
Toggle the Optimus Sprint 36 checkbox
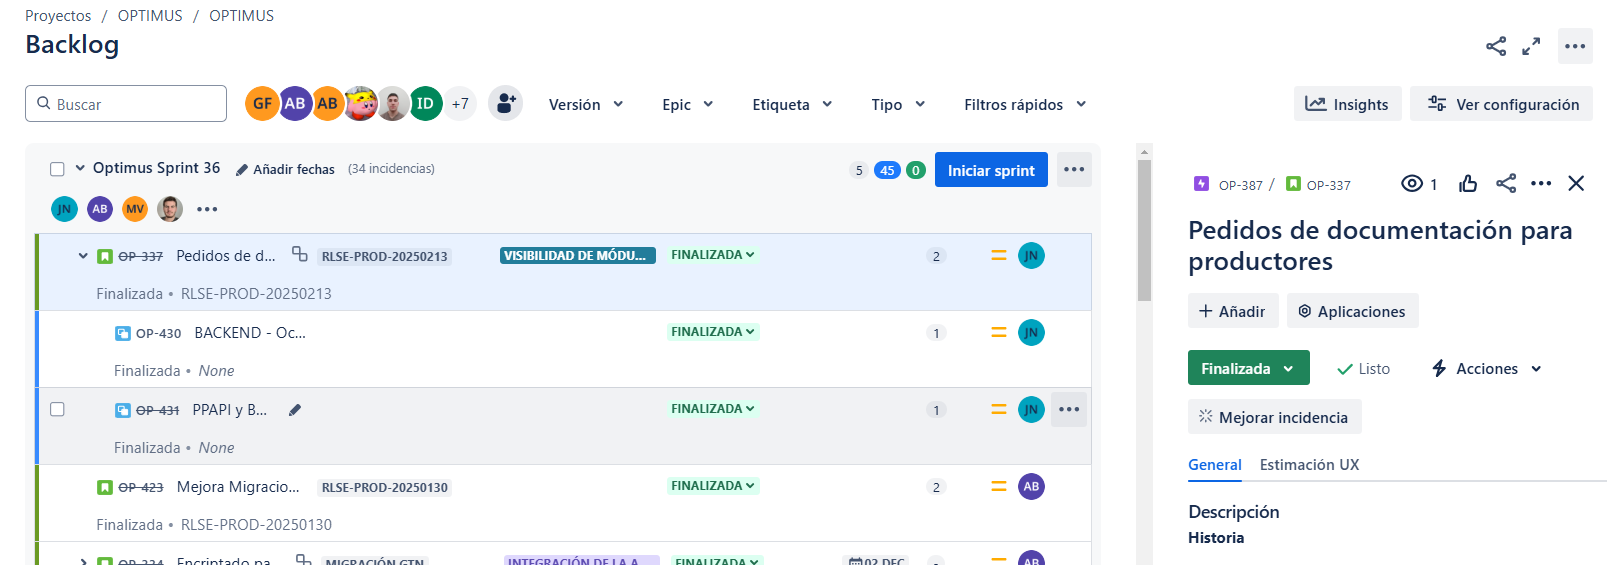(57, 169)
